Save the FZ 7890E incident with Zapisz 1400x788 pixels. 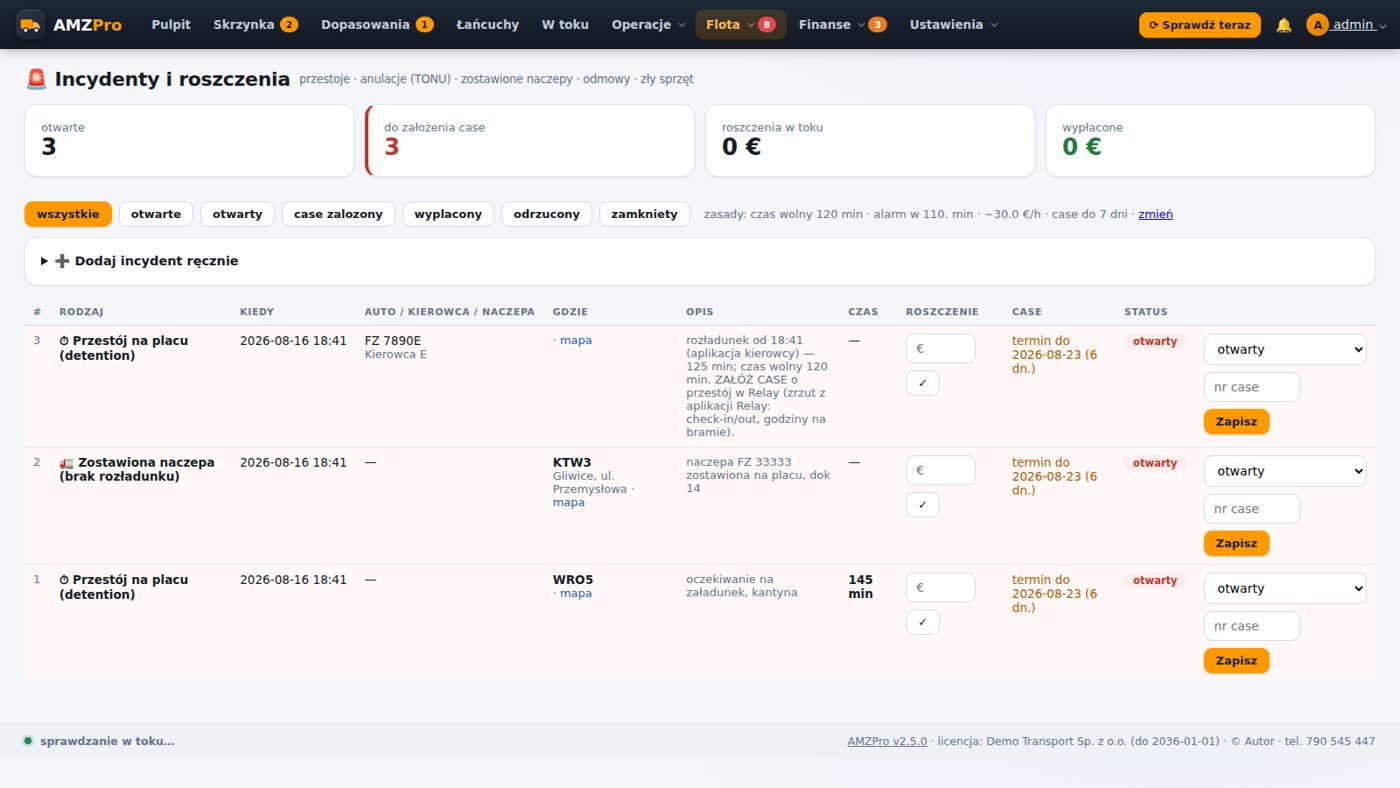point(1236,421)
